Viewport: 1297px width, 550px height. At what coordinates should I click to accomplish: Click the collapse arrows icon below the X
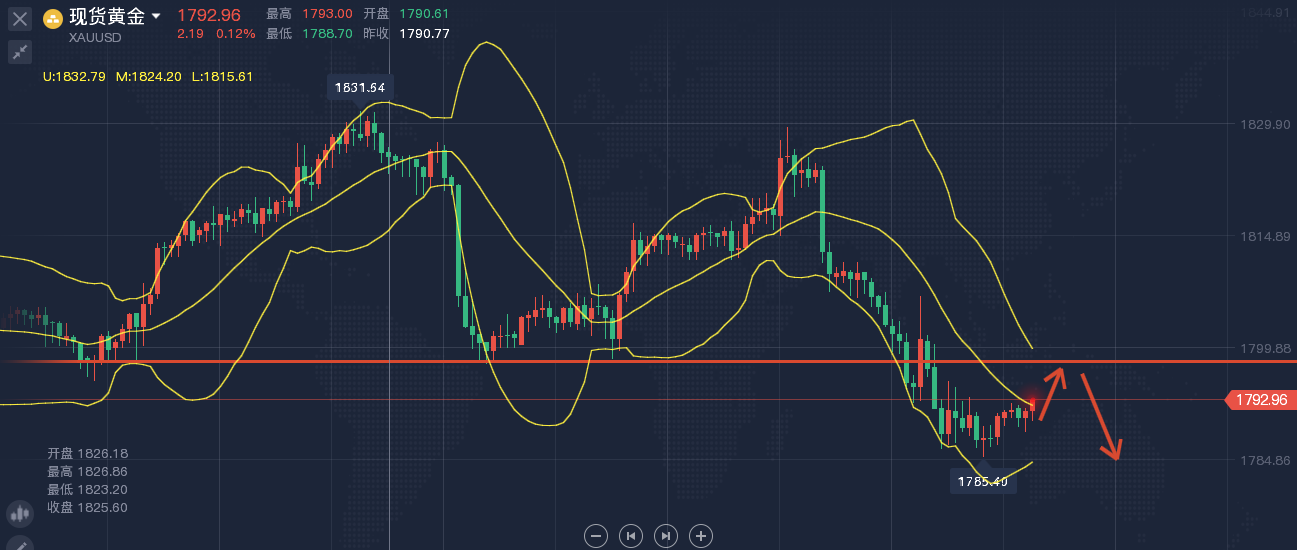(x=20, y=52)
